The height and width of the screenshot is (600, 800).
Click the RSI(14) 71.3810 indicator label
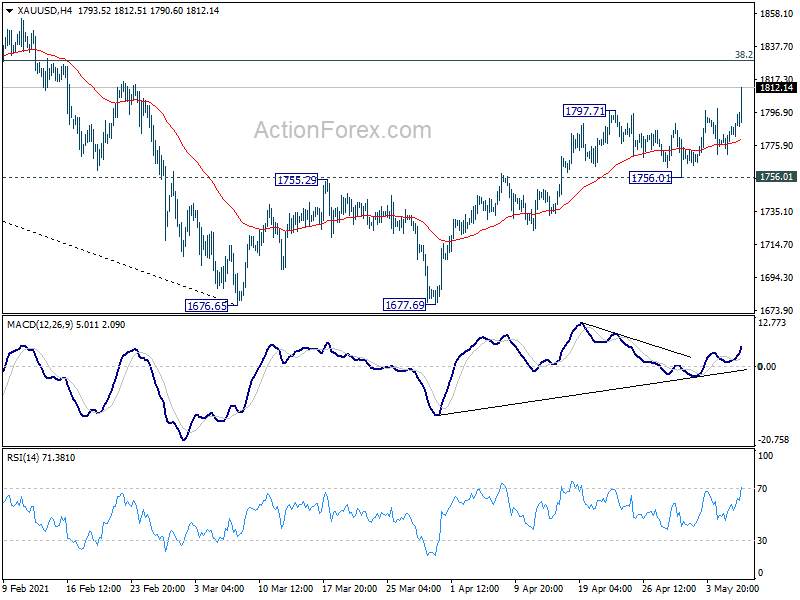[x=41, y=458]
